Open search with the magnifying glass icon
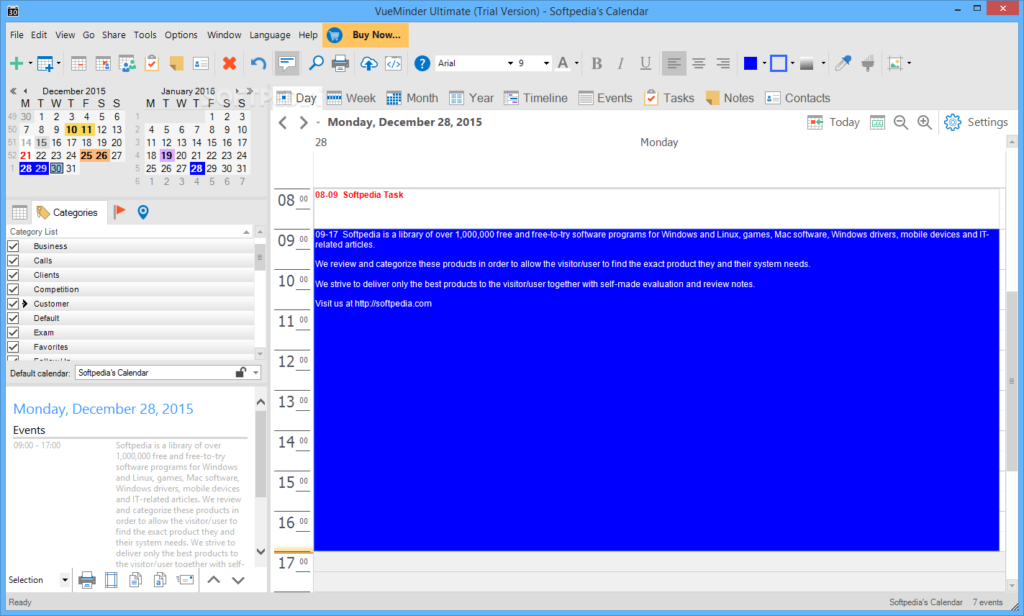 tap(315, 63)
